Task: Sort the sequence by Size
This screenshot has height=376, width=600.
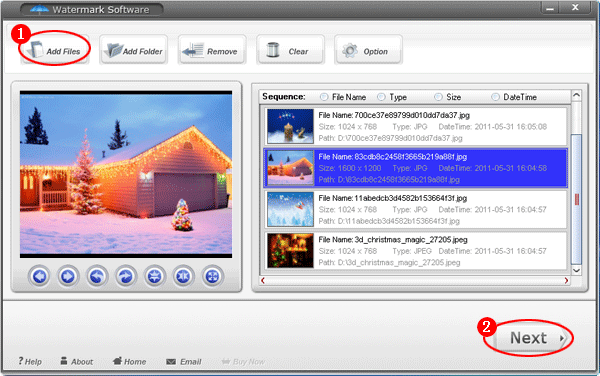Action: point(439,97)
